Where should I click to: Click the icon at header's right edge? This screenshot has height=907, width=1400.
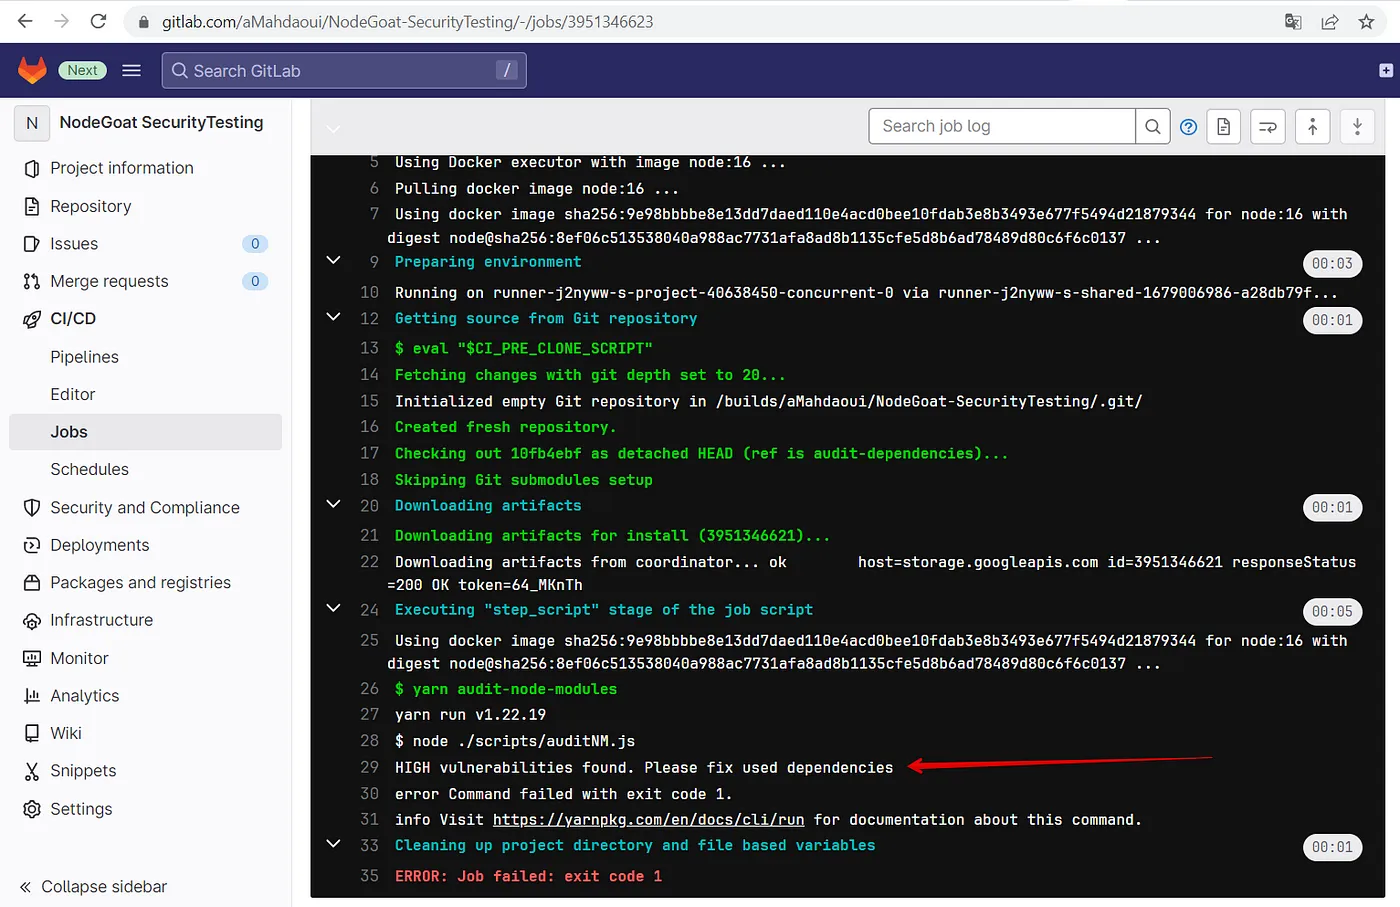click(x=1385, y=70)
